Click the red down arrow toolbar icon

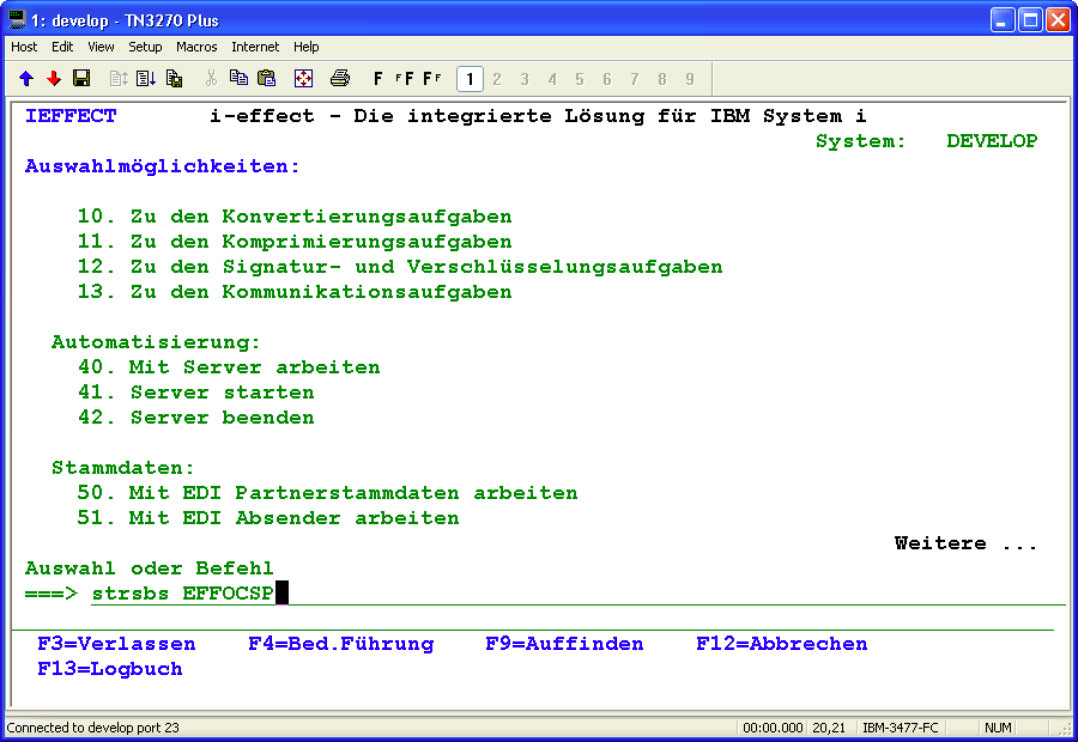tap(54, 78)
